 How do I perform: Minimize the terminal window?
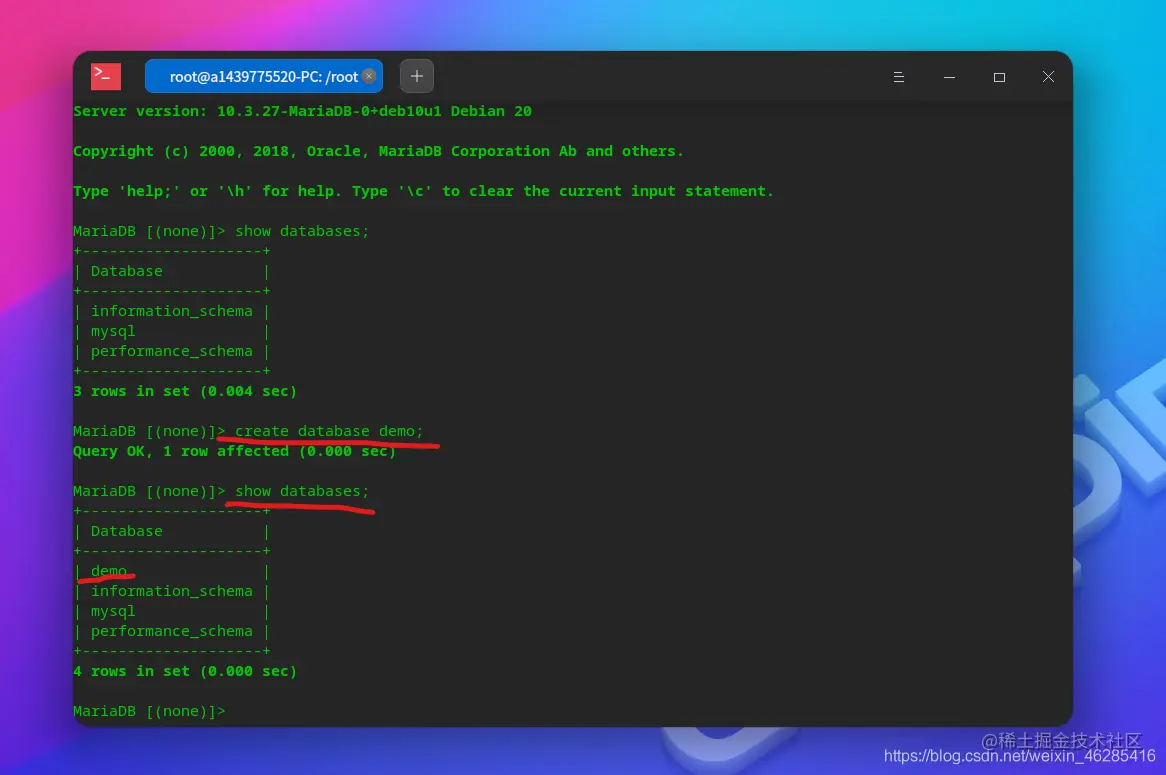click(949, 77)
